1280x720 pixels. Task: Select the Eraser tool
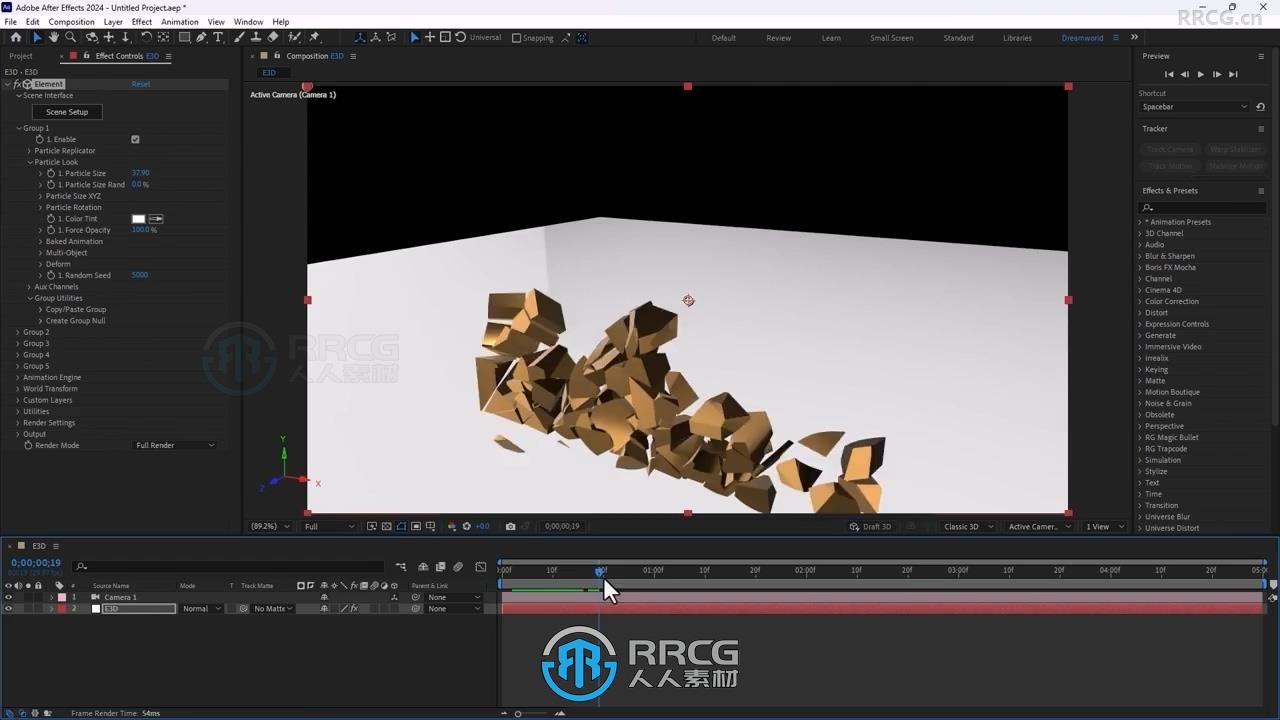(x=273, y=37)
